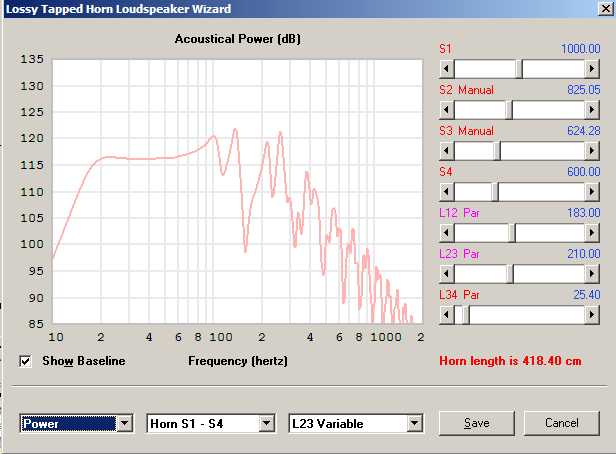Click the S3 Manual slider thumb
This screenshot has width=616, height=454.
[497, 151]
